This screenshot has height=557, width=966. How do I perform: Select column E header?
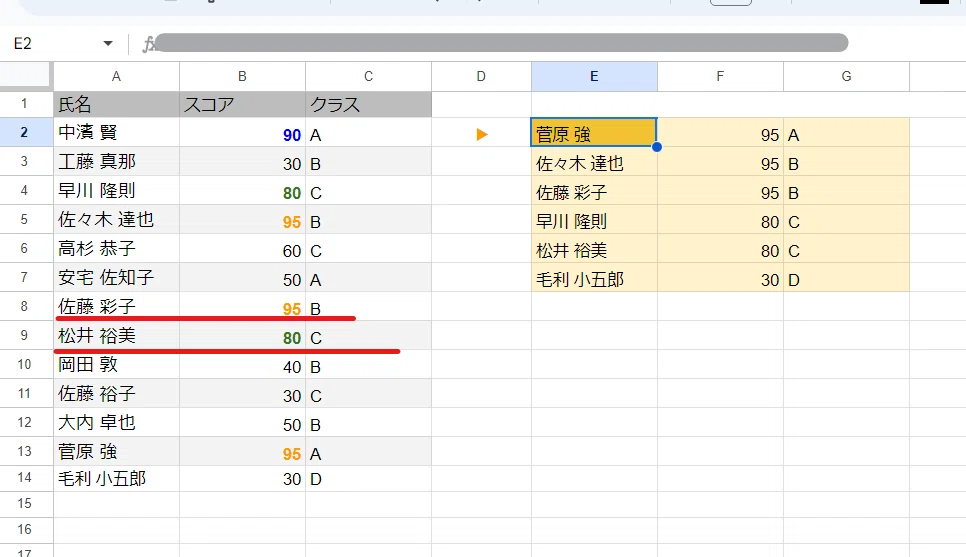click(x=595, y=76)
